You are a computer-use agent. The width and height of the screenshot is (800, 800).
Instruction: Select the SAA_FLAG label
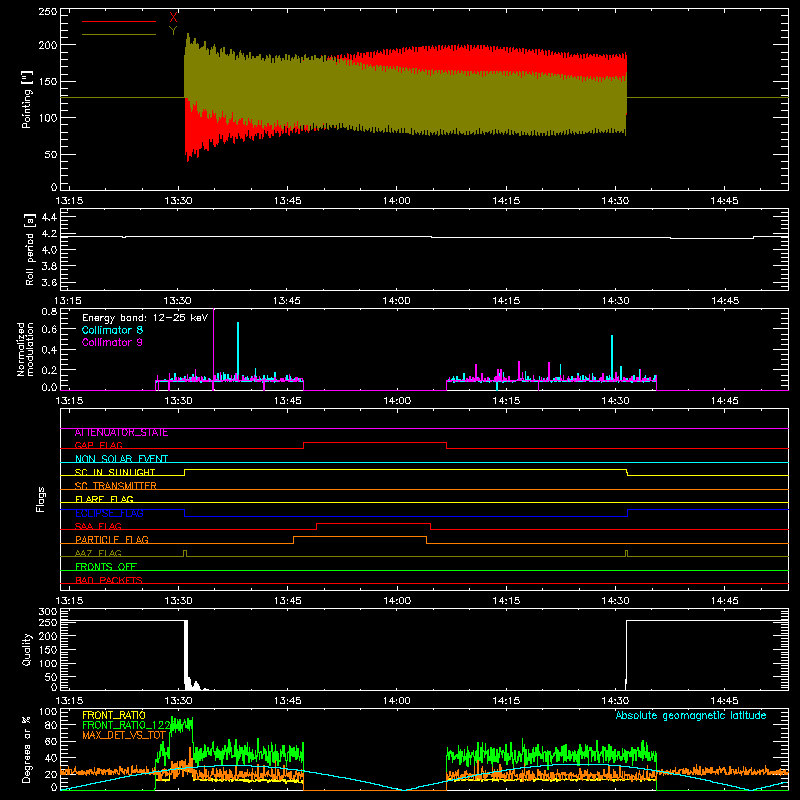98,526
